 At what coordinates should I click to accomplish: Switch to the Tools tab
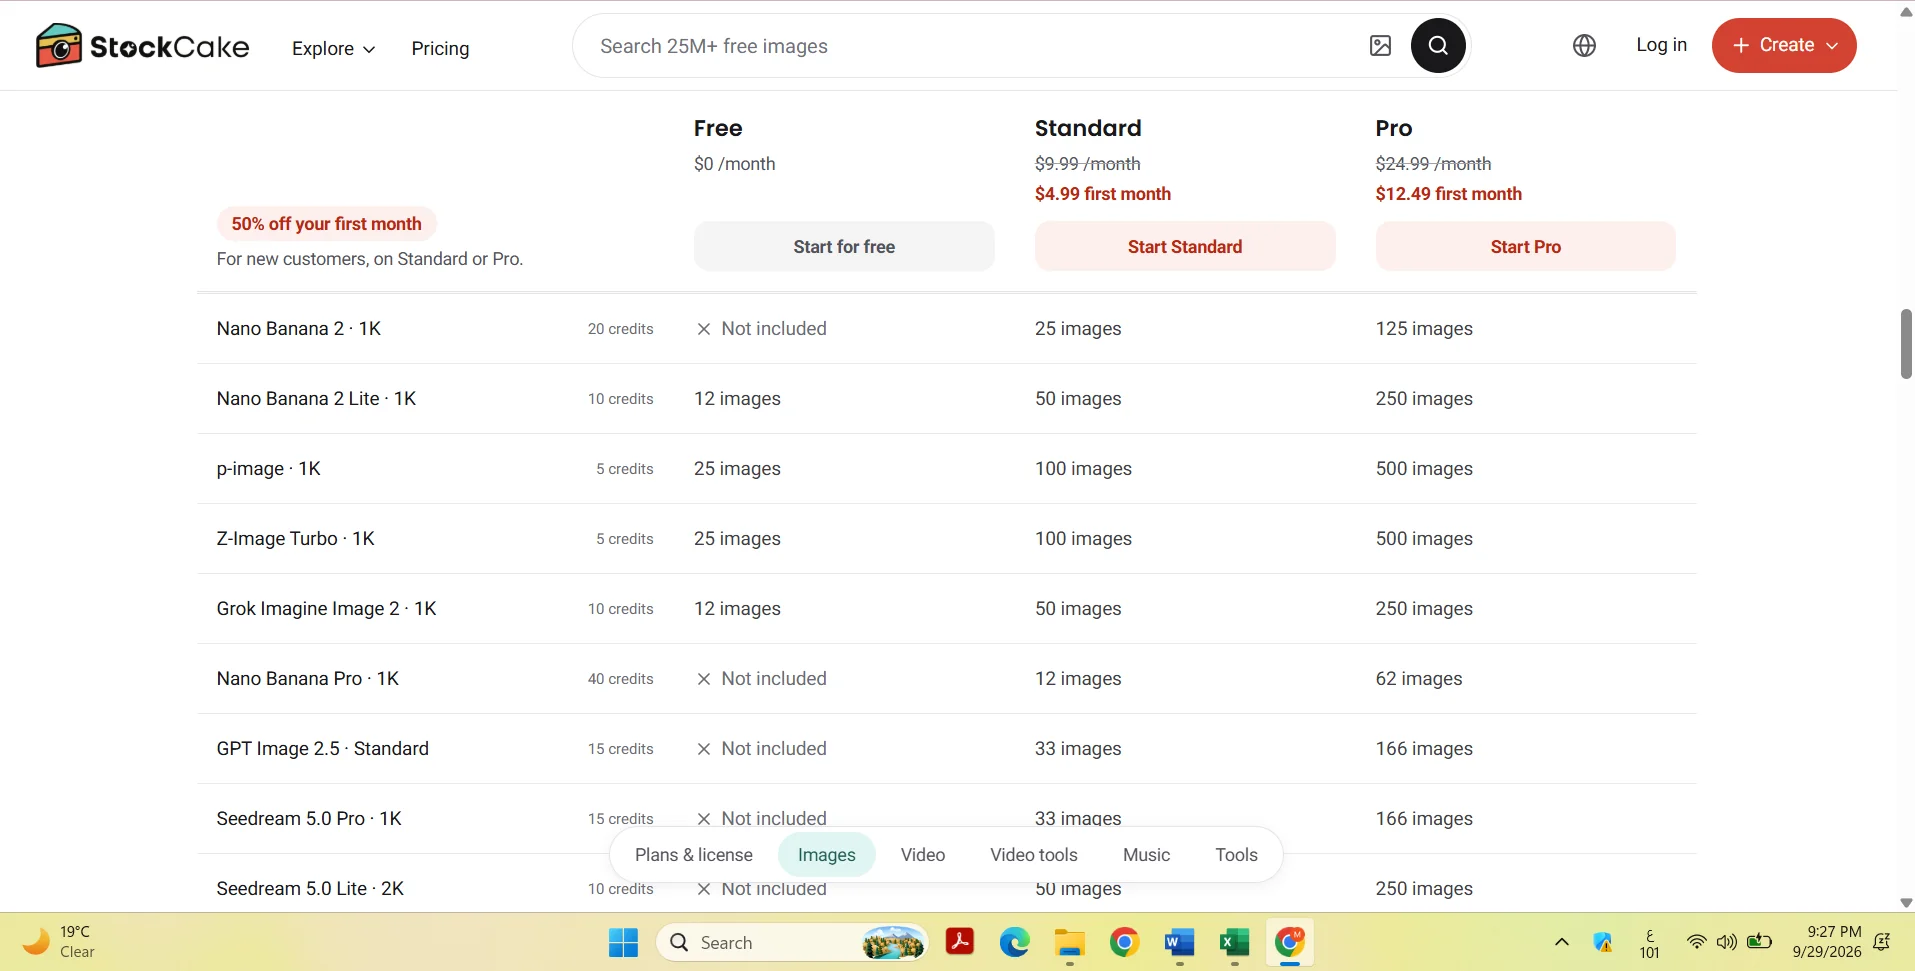tap(1236, 855)
